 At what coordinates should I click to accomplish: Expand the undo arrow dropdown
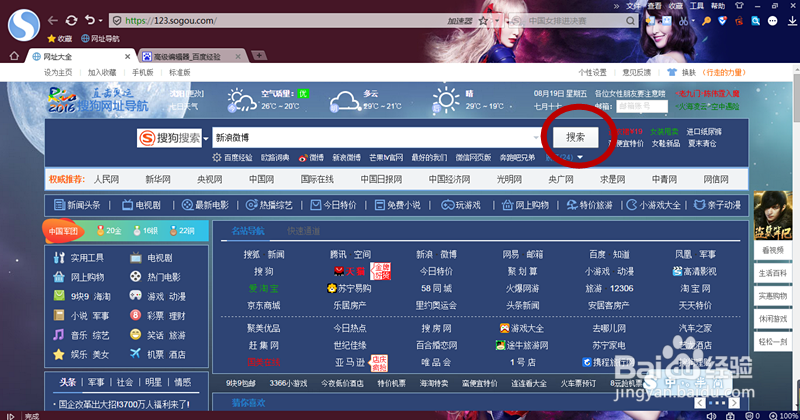[101, 21]
